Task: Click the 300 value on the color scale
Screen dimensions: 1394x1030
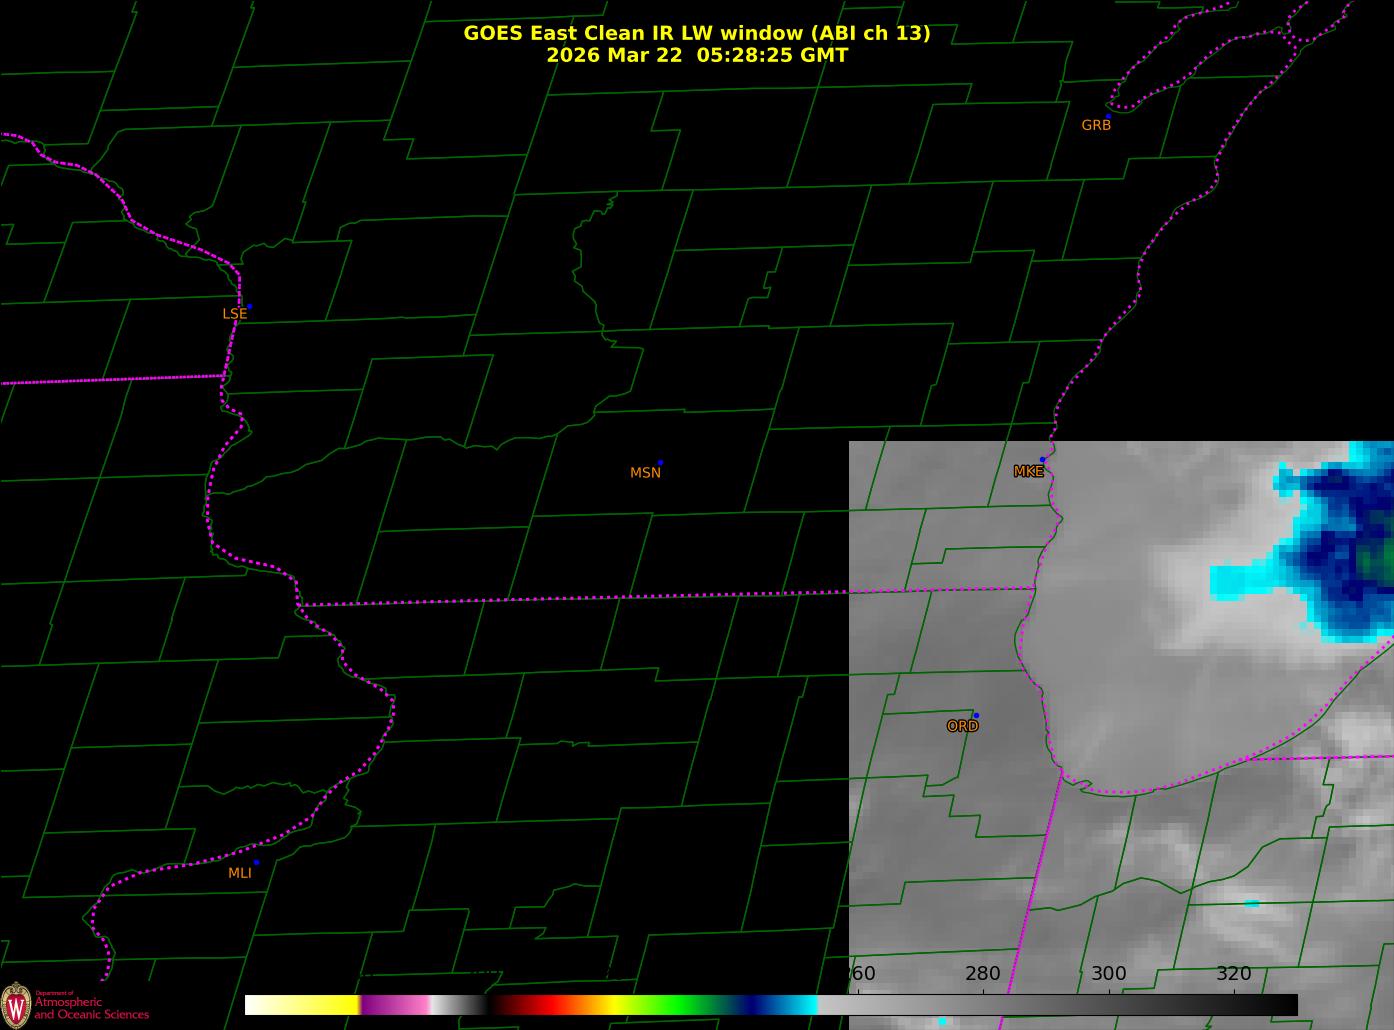Action: (x=1108, y=974)
